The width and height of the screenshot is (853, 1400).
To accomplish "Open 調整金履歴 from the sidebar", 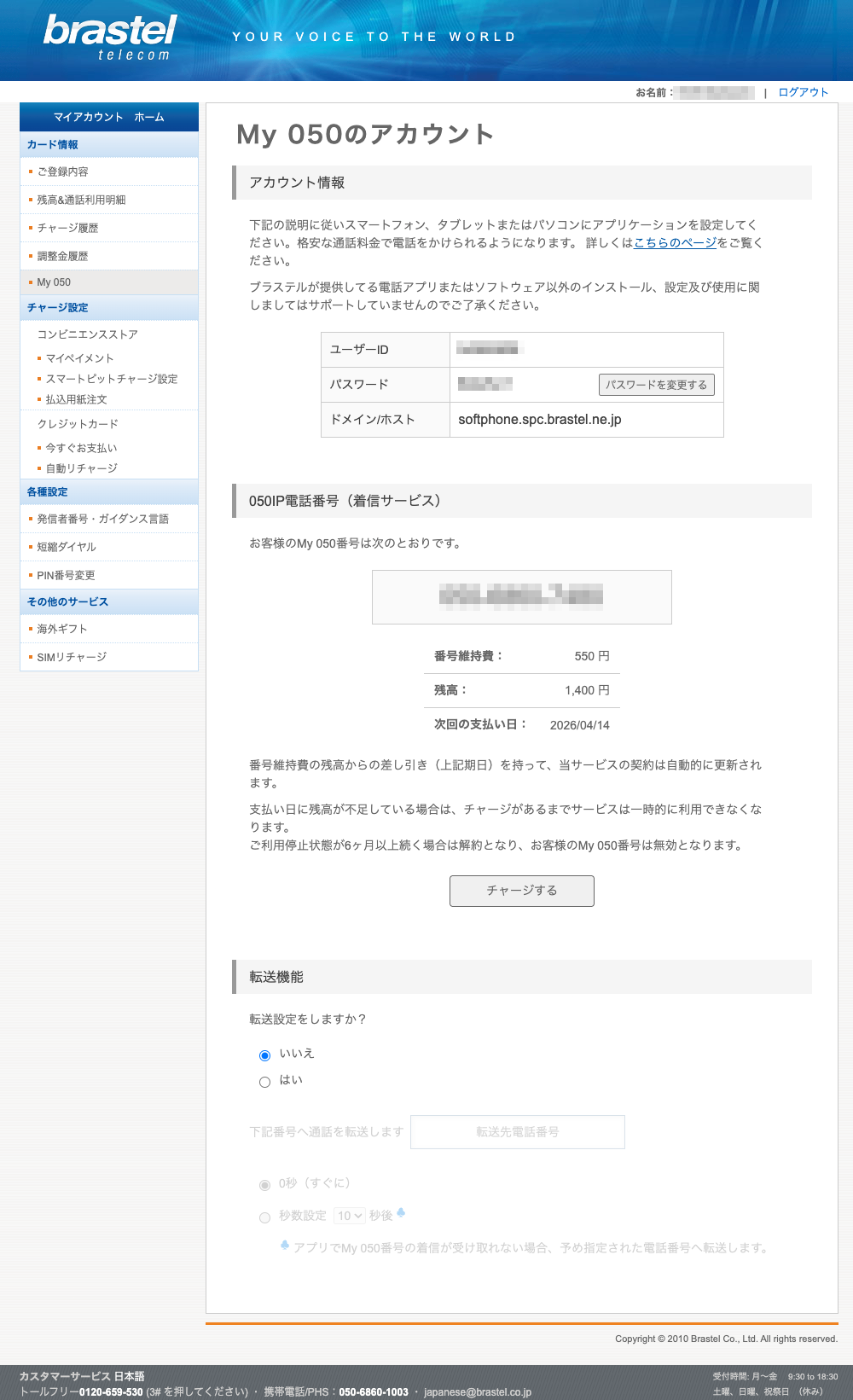I will click(x=63, y=255).
